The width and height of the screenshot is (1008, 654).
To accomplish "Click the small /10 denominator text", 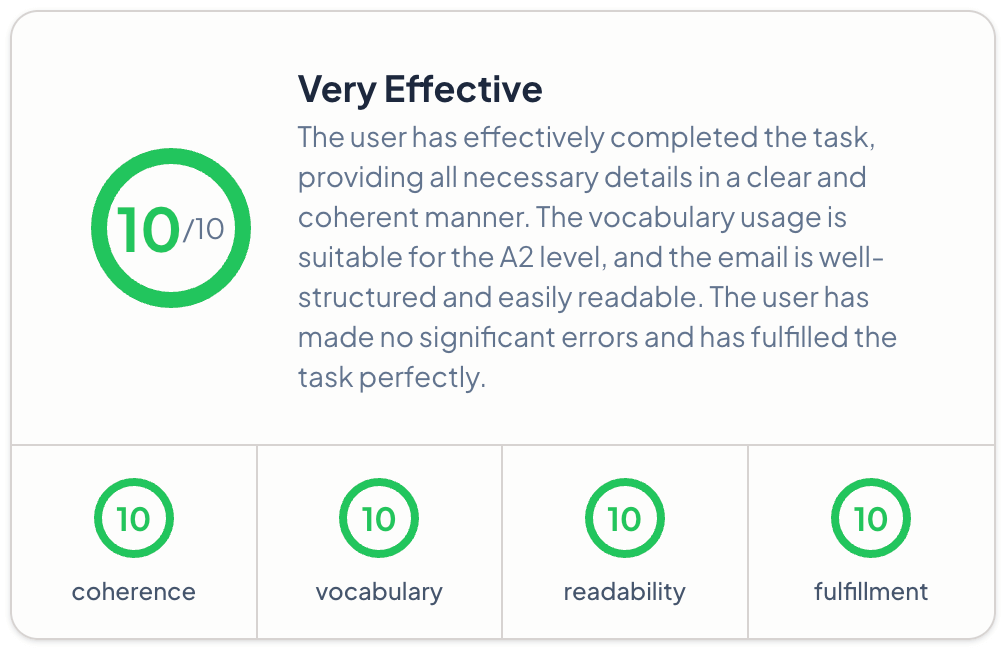I will [204, 230].
